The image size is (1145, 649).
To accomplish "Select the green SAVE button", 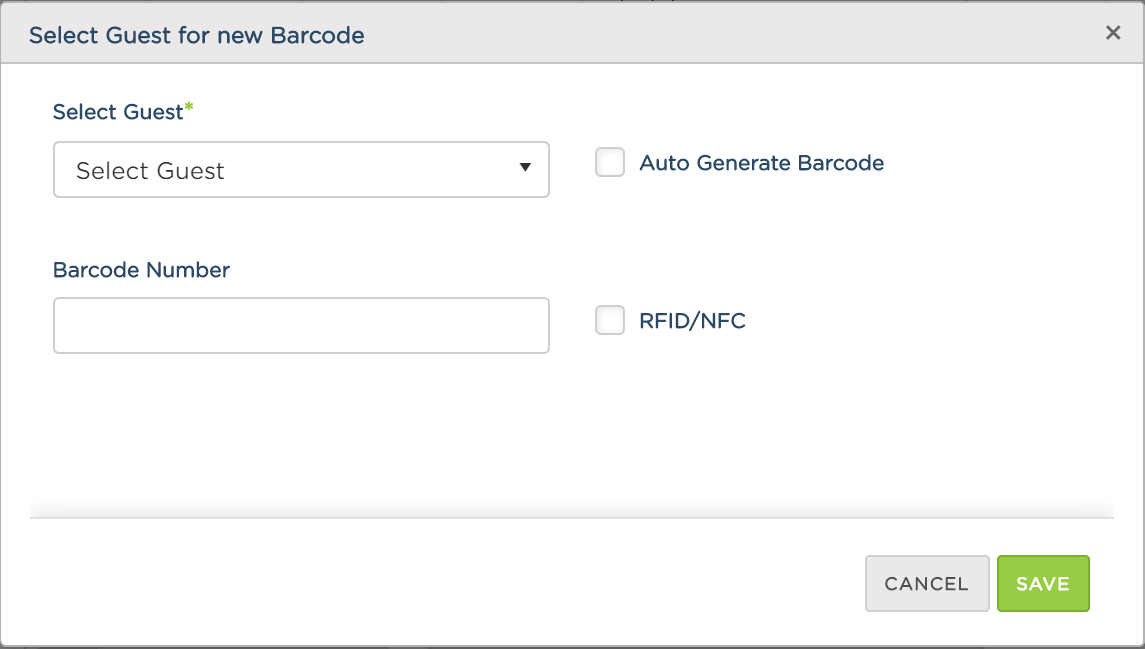I will point(1043,583).
